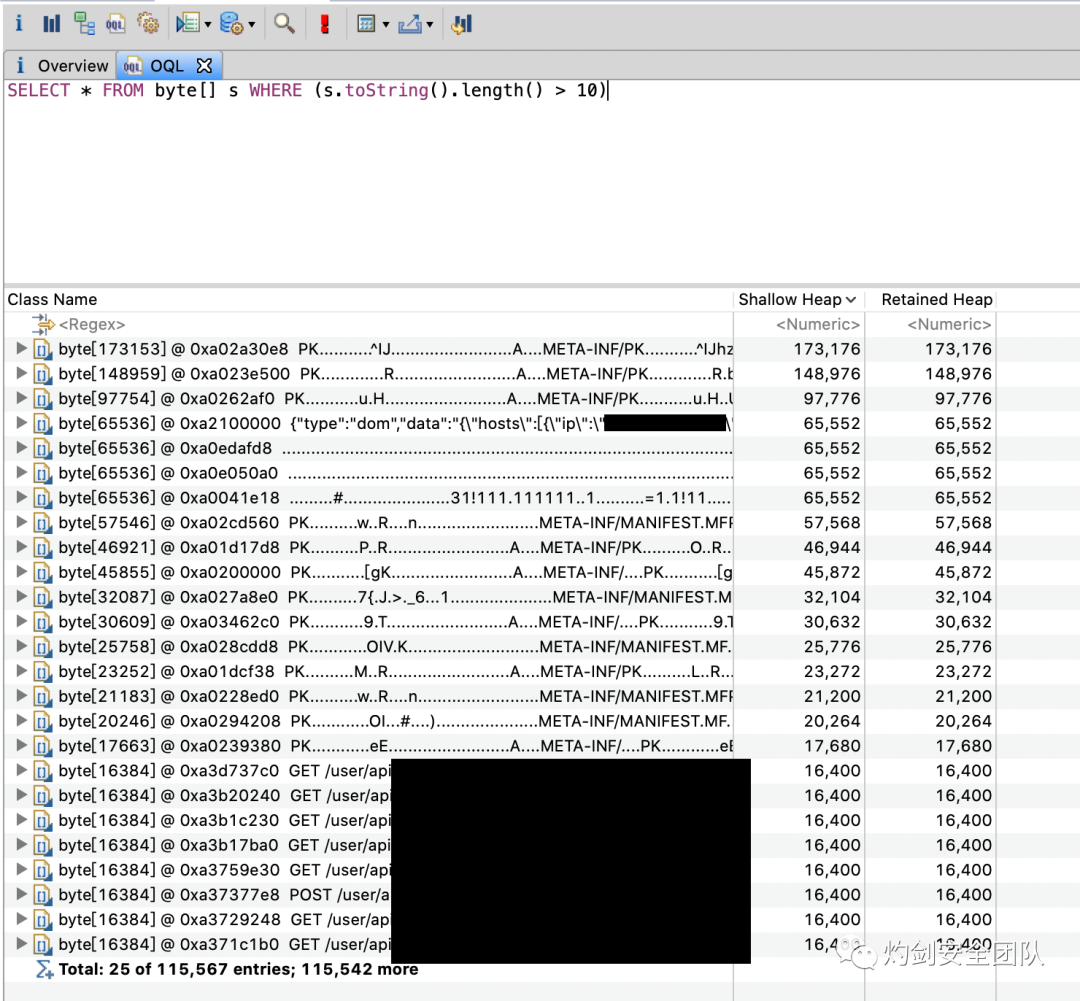1080x1001 pixels.
Task: Open the Histogram view from toolbar
Action: pyautogui.click(x=52, y=24)
